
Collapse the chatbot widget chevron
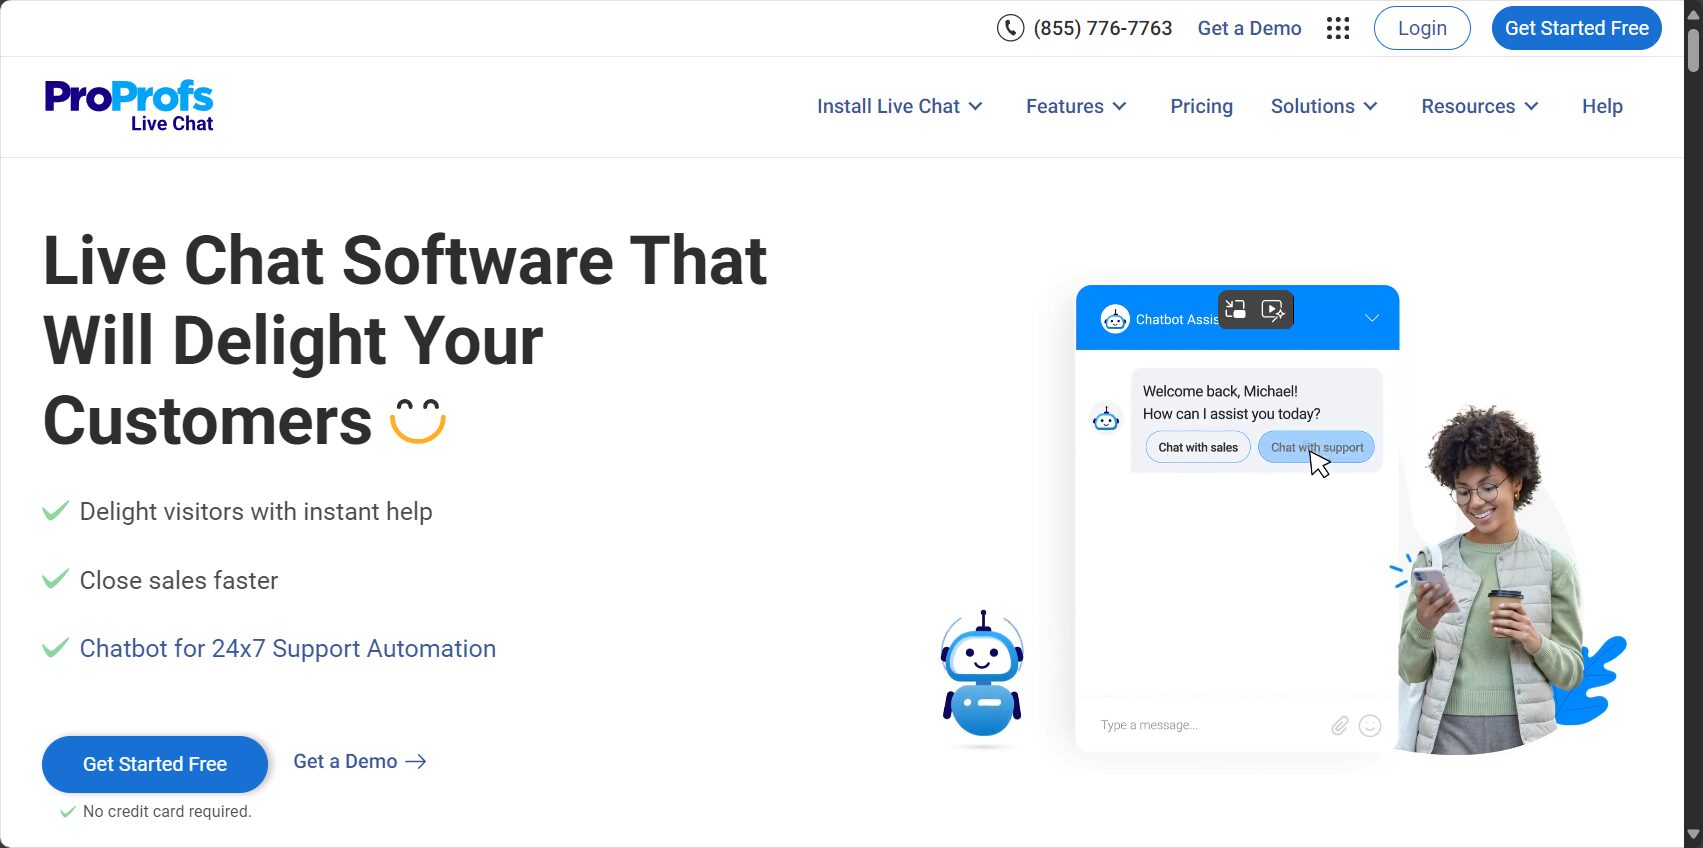point(1372,318)
